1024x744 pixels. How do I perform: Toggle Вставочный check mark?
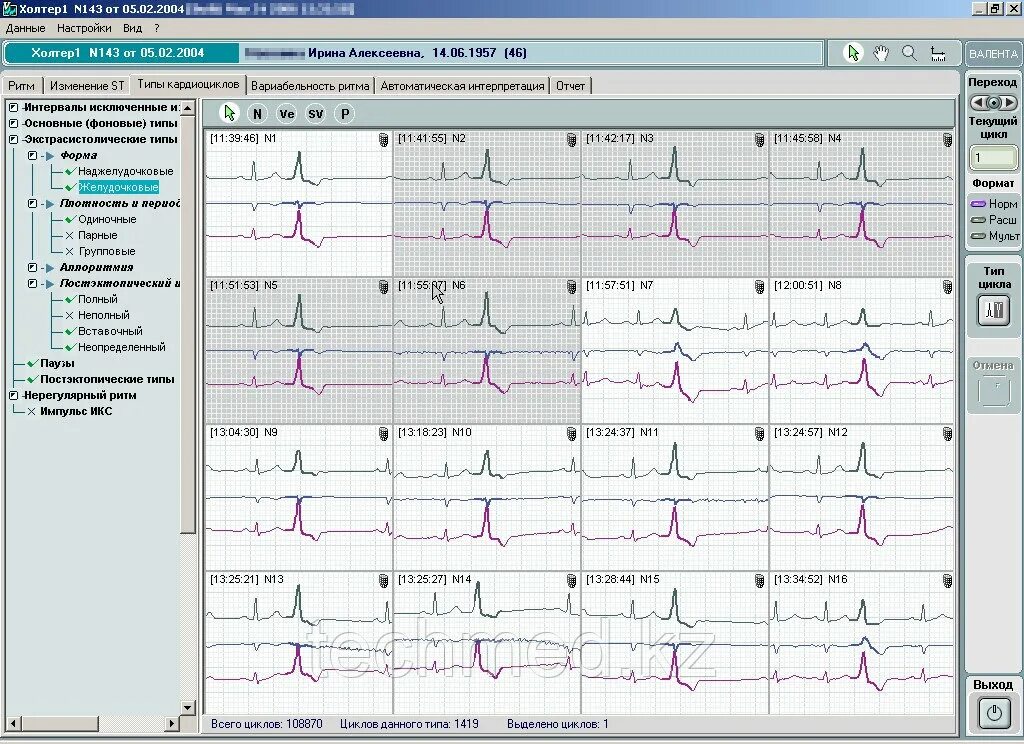70,332
